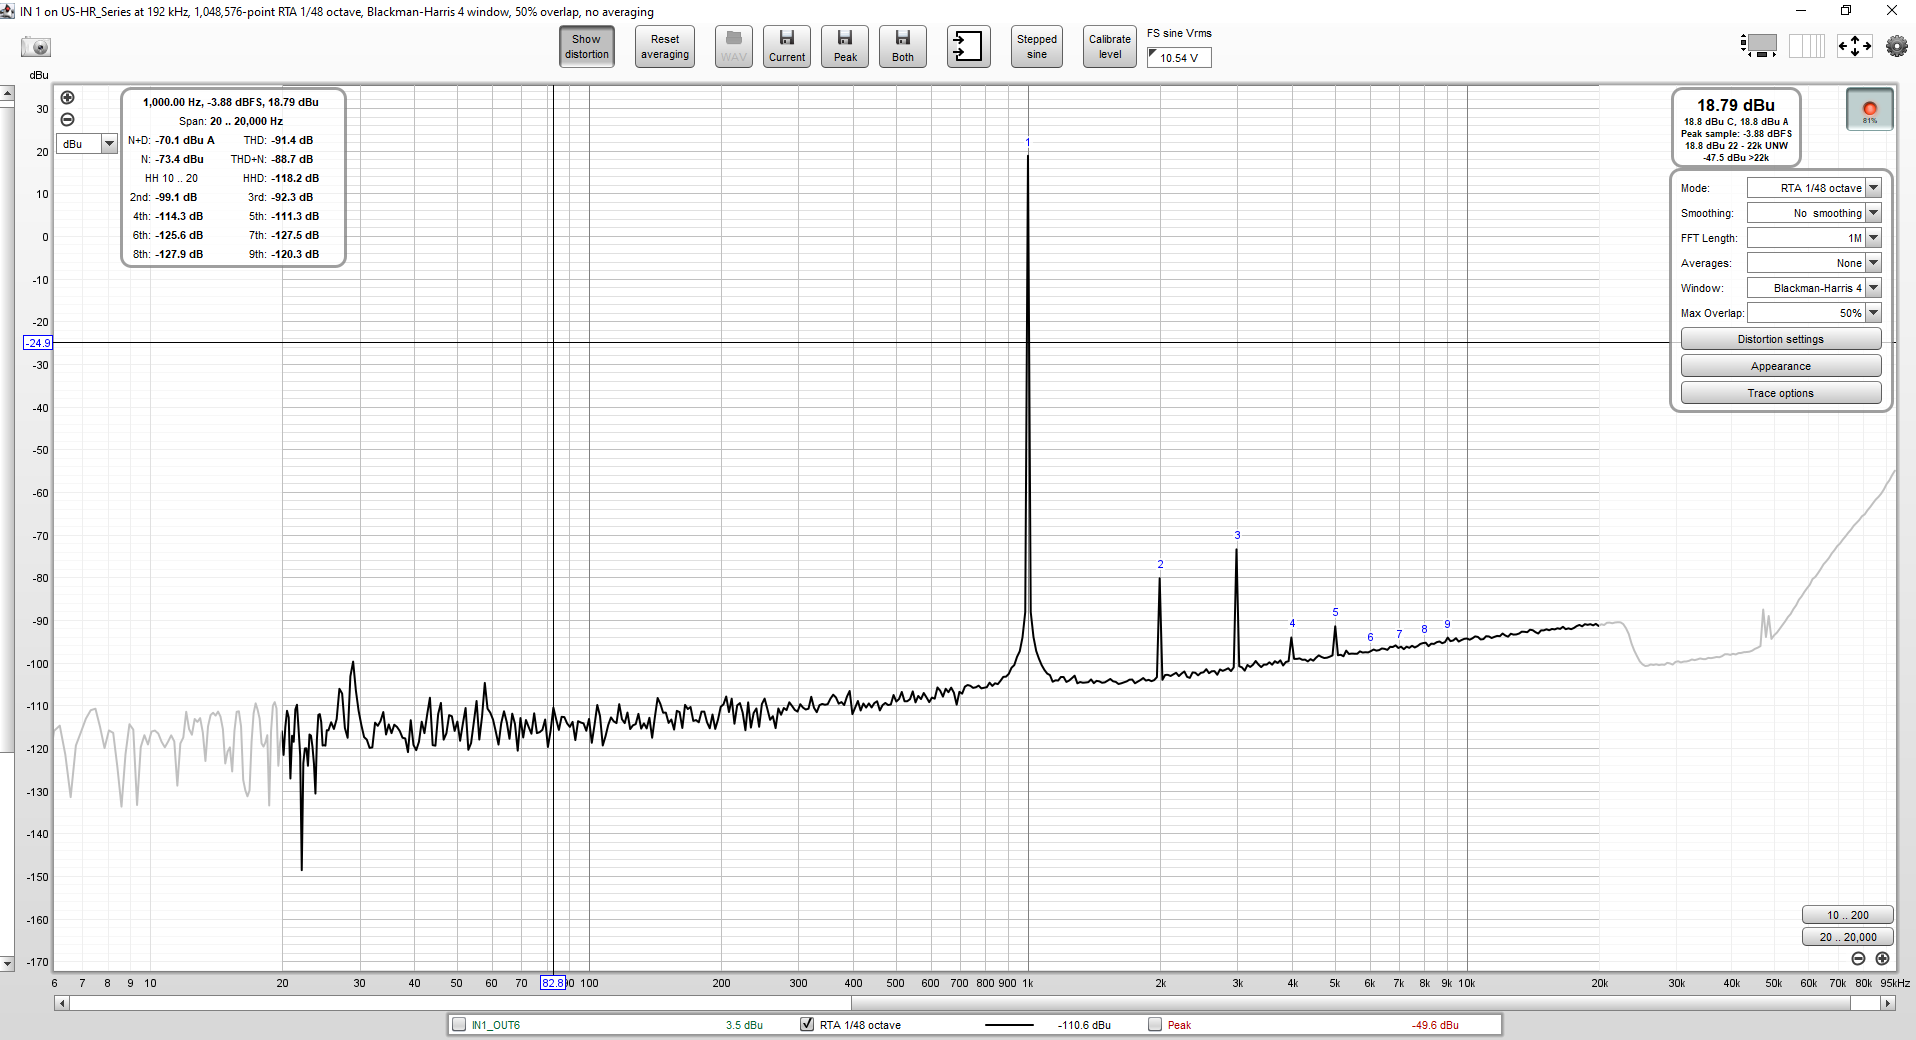1916x1040 pixels.
Task: Click the THD -91.4 dB value
Action: click(x=292, y=140)
